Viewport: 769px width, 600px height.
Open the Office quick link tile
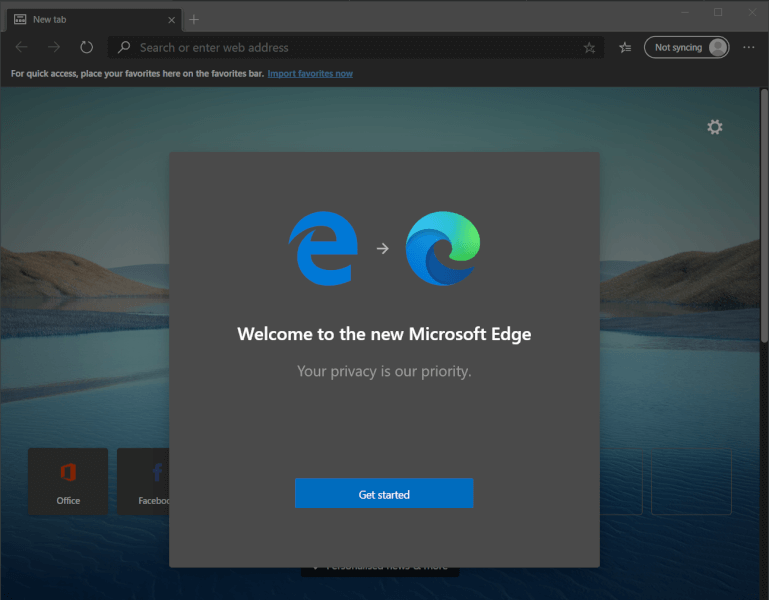68,481
